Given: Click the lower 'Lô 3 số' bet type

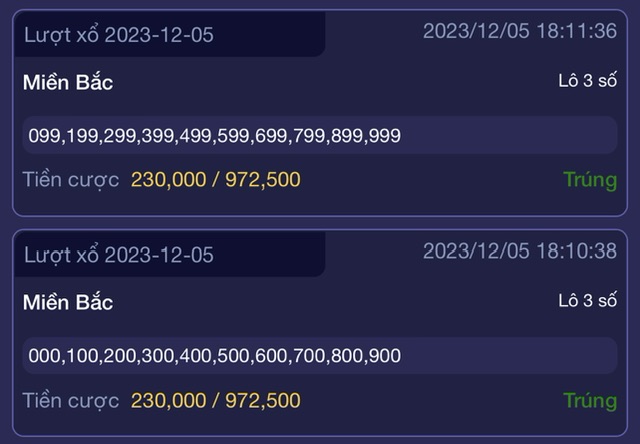Looking at the screenshot, I should coord(588,301).
